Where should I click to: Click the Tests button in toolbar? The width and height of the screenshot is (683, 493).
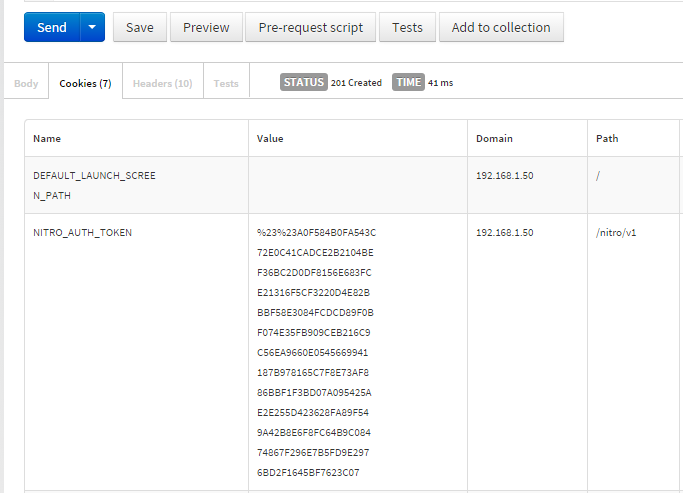tap(407, 27)
